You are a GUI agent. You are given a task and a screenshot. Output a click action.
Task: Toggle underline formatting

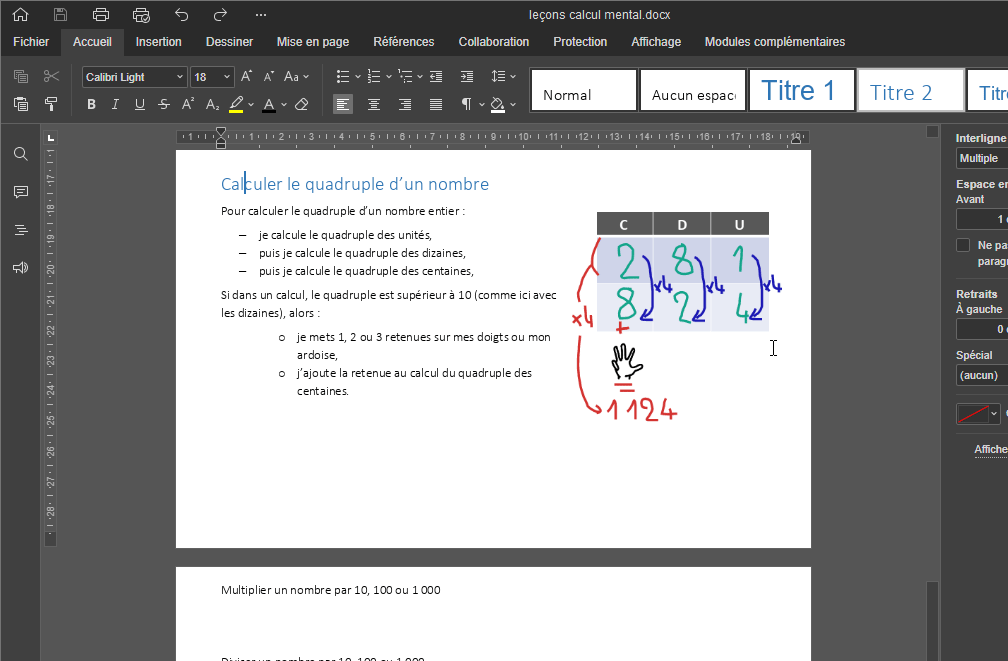[x=140, y=104]
